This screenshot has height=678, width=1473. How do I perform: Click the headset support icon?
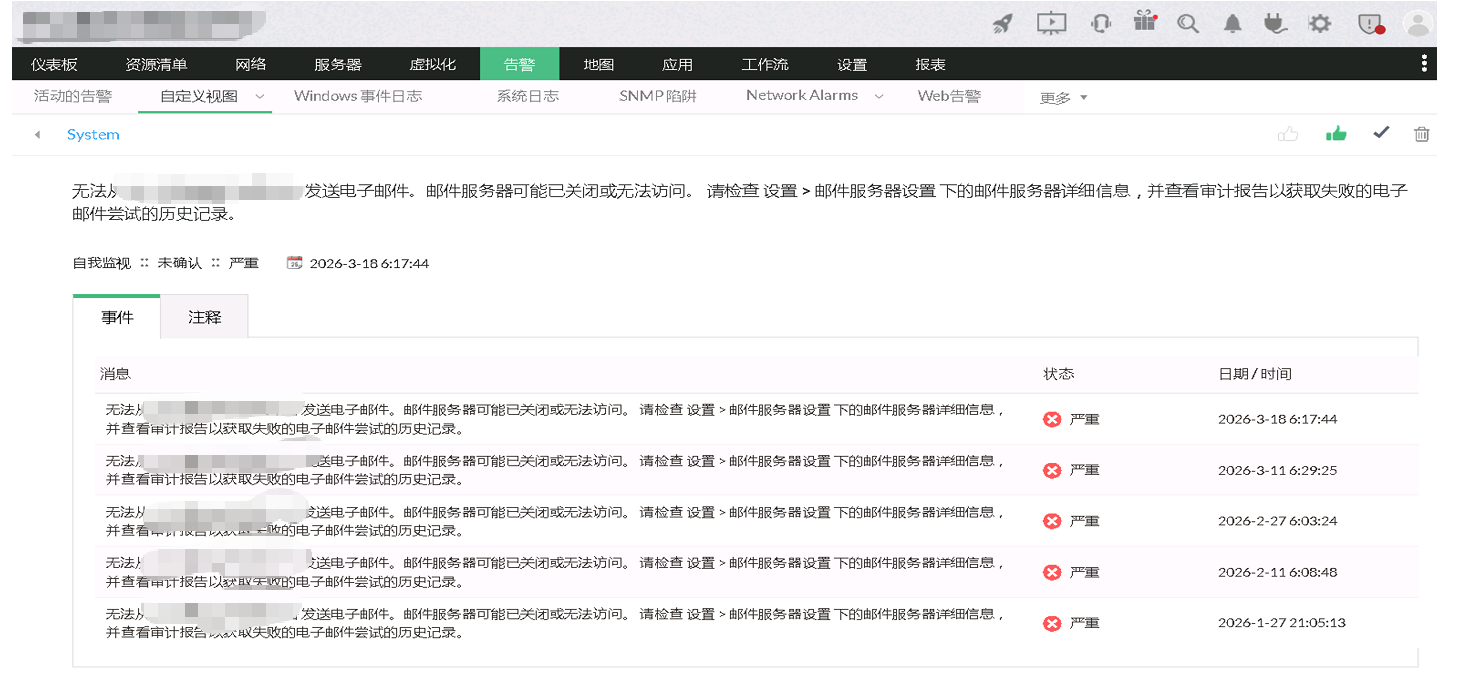tap(1100, 24)
